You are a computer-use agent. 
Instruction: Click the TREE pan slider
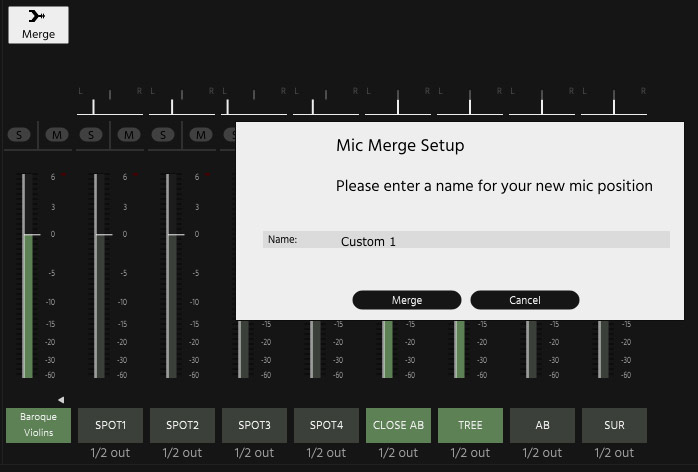(x=470, y=106)
